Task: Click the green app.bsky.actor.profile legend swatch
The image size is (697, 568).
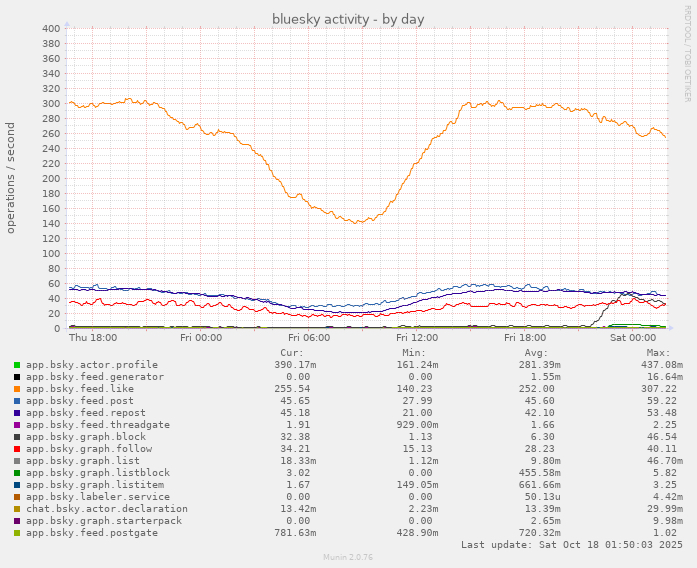Action: click(x=17, y=365)
